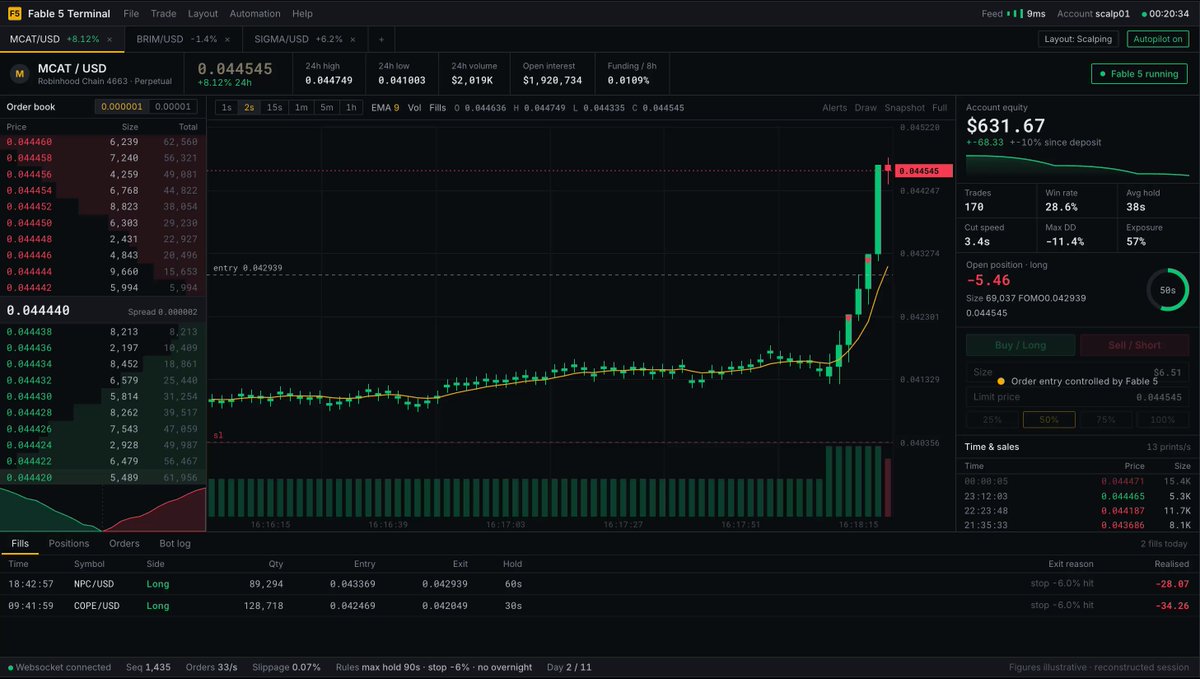Open the Positions tab
Screen dimensions: 1200x679
pos(69,544)
